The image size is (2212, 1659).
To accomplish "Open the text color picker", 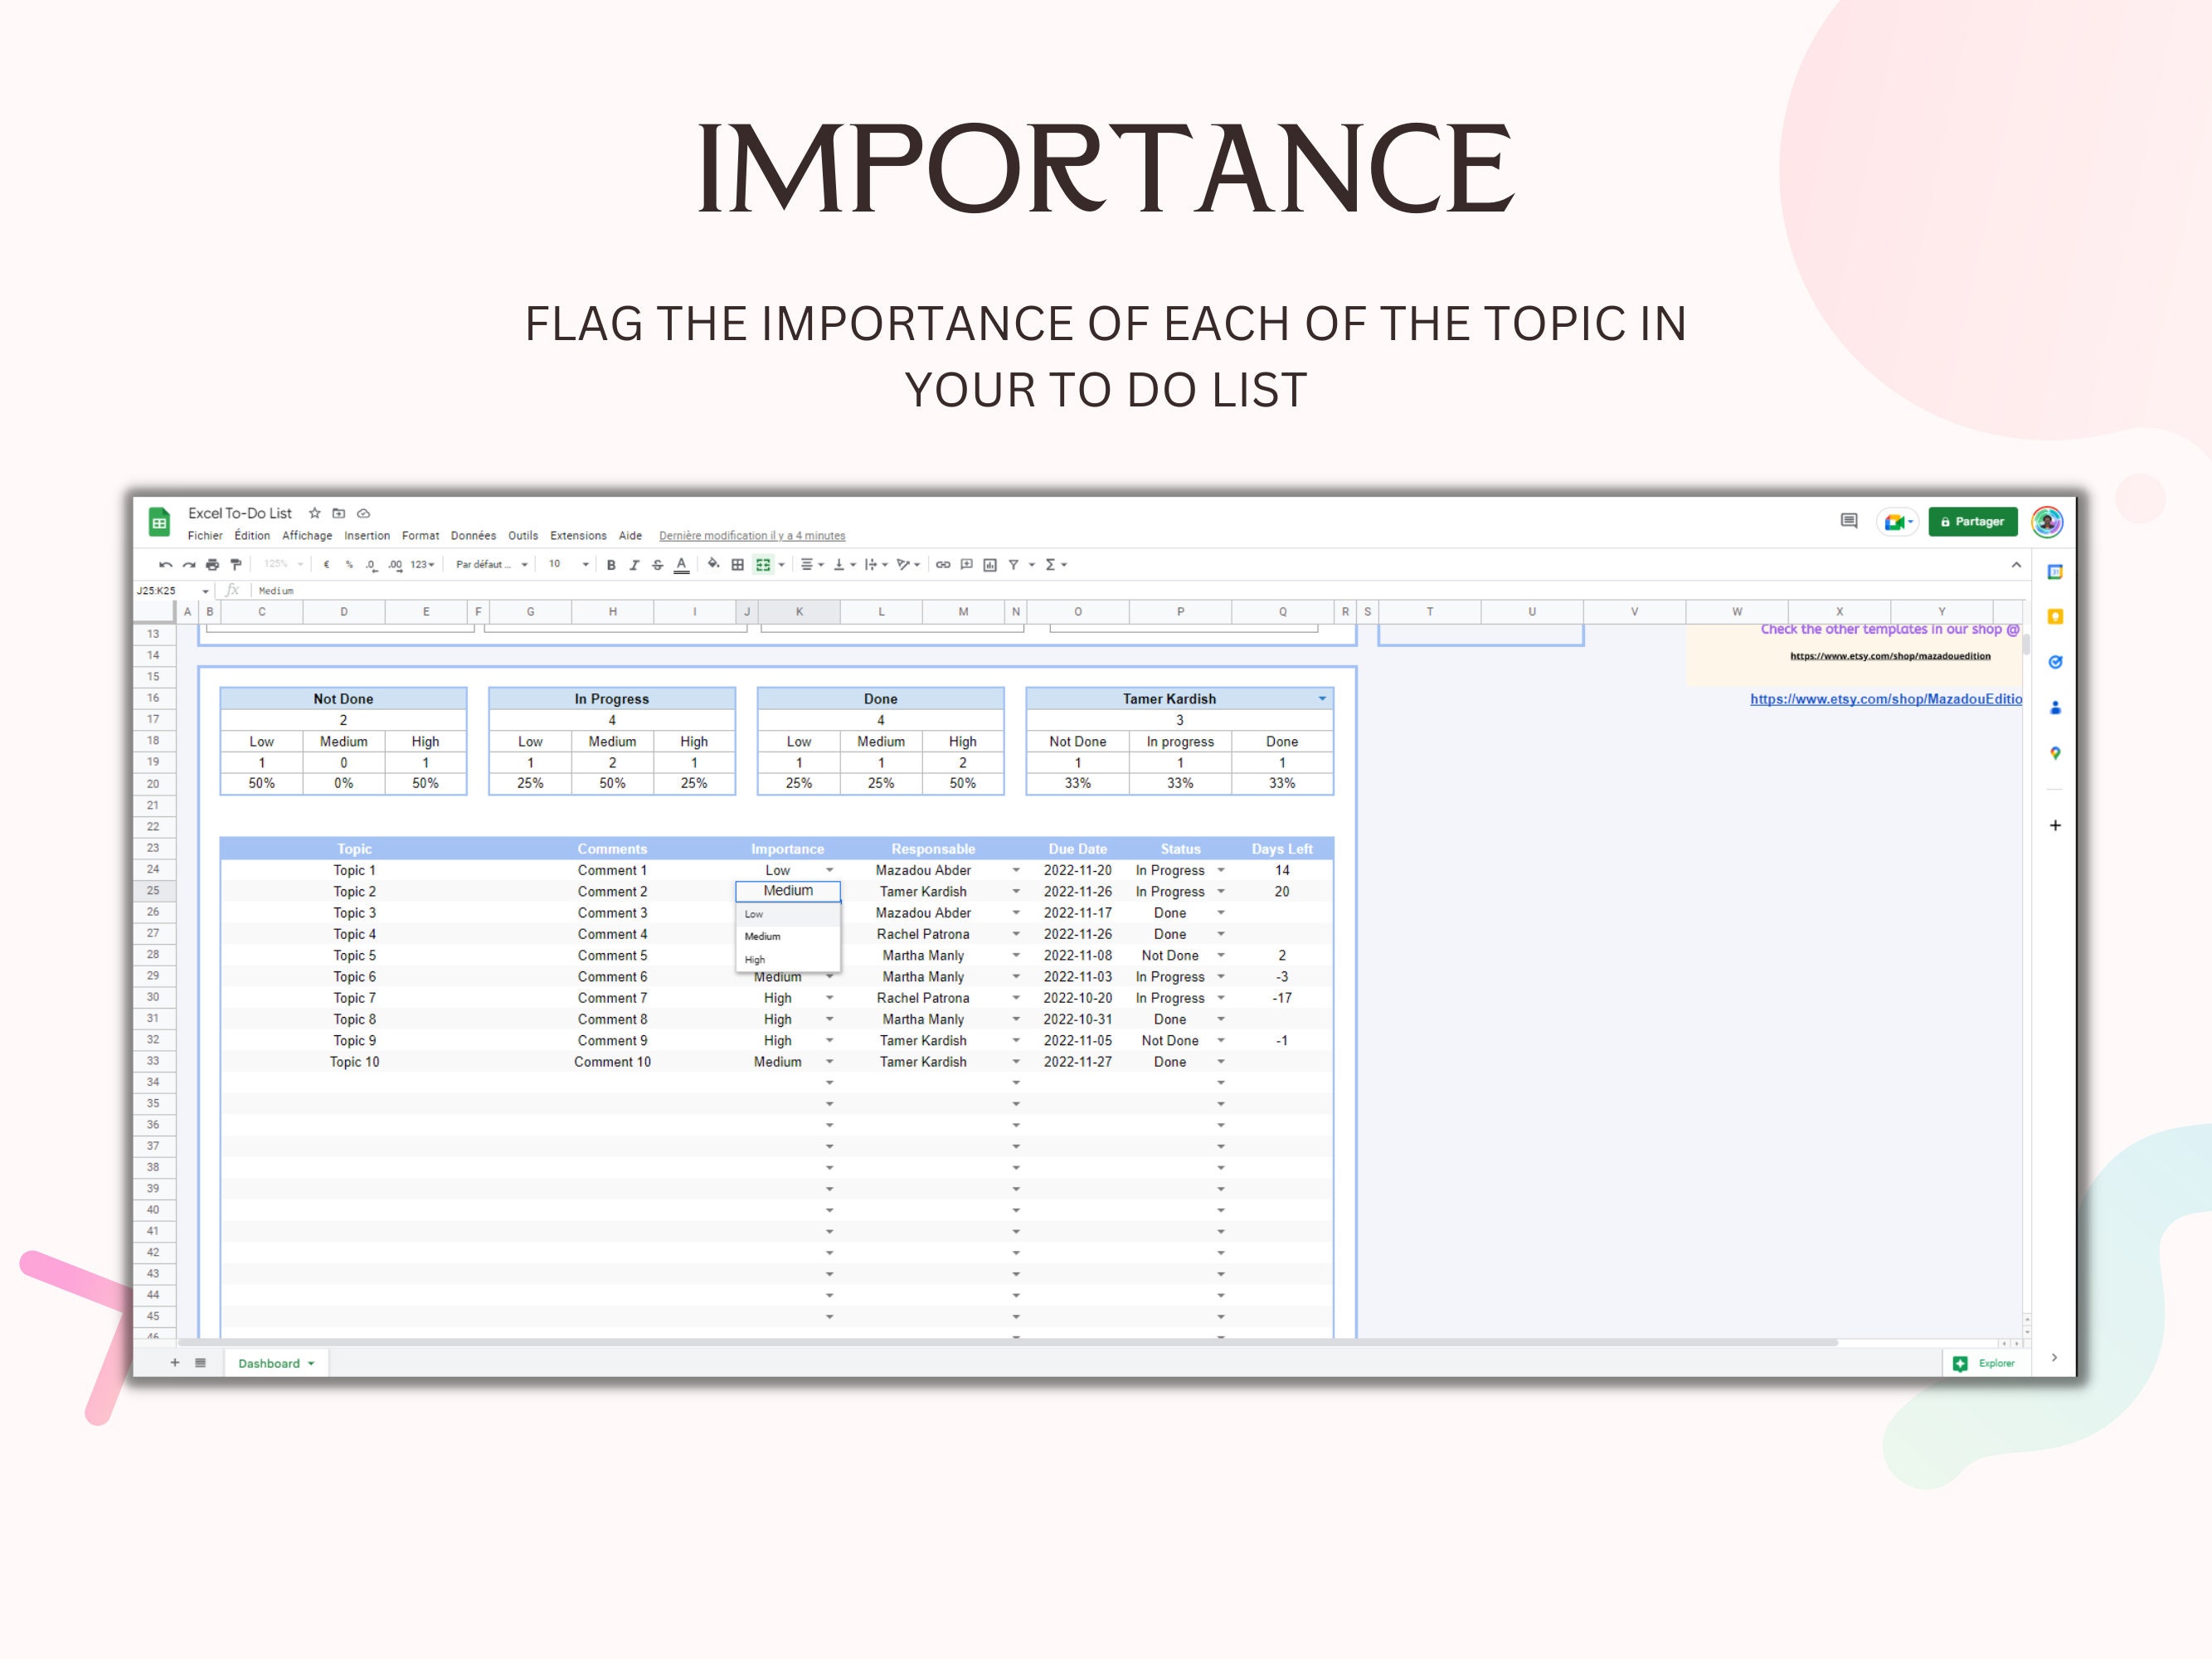I will [681, 565].
